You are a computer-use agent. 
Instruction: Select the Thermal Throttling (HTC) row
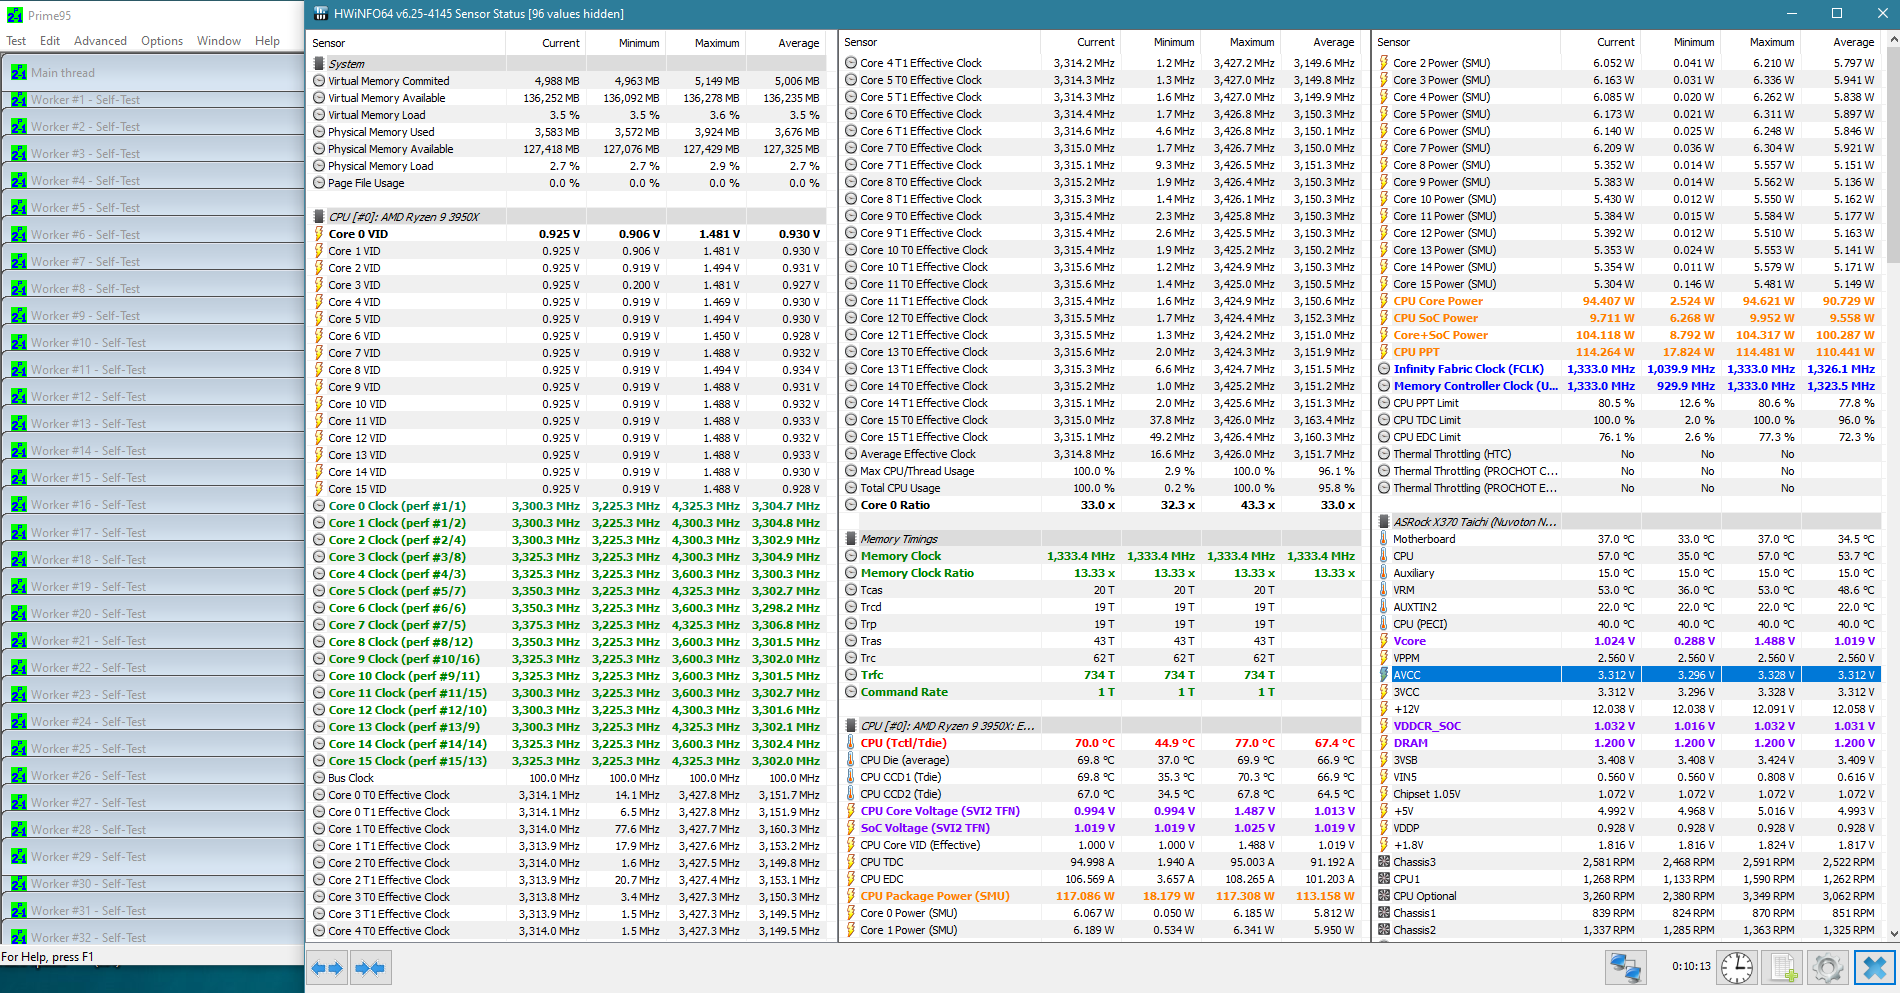1627,454
